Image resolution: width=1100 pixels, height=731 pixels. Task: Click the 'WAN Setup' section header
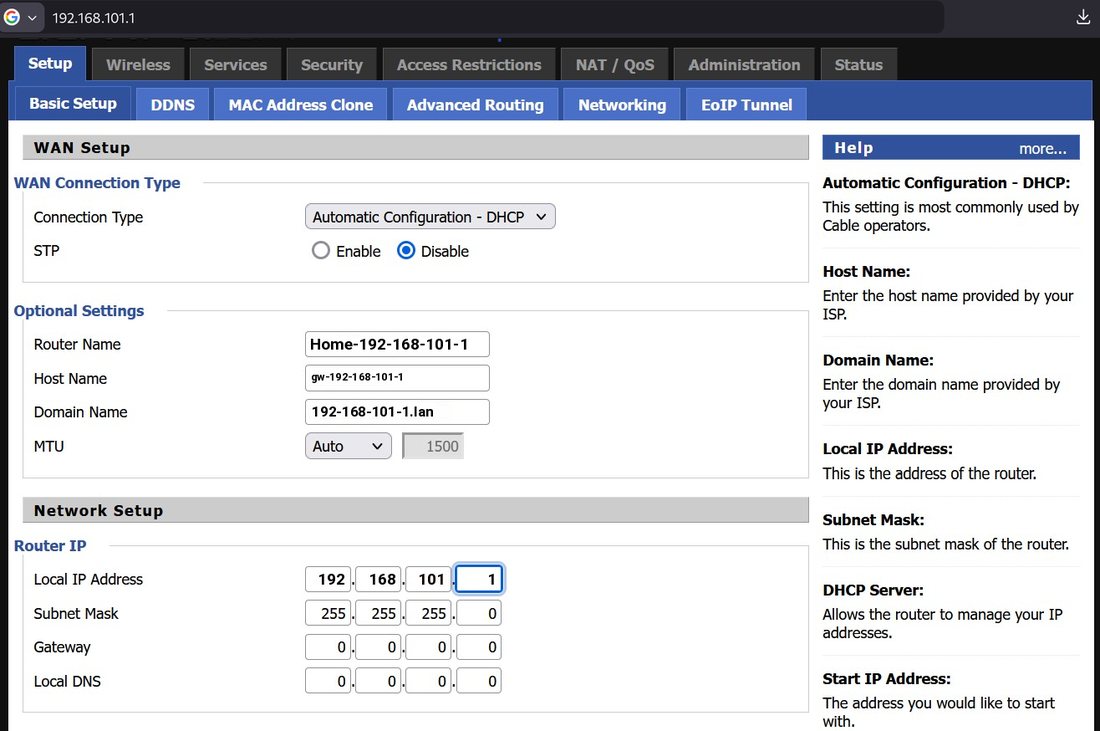[x=415, y=148]
